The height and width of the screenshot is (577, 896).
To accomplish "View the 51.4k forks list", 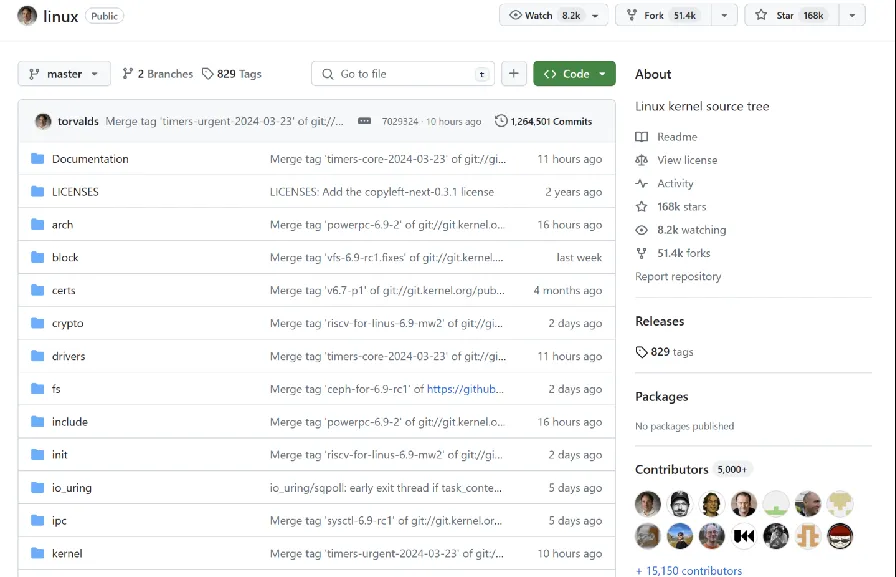I will click(x=683, y=253).
